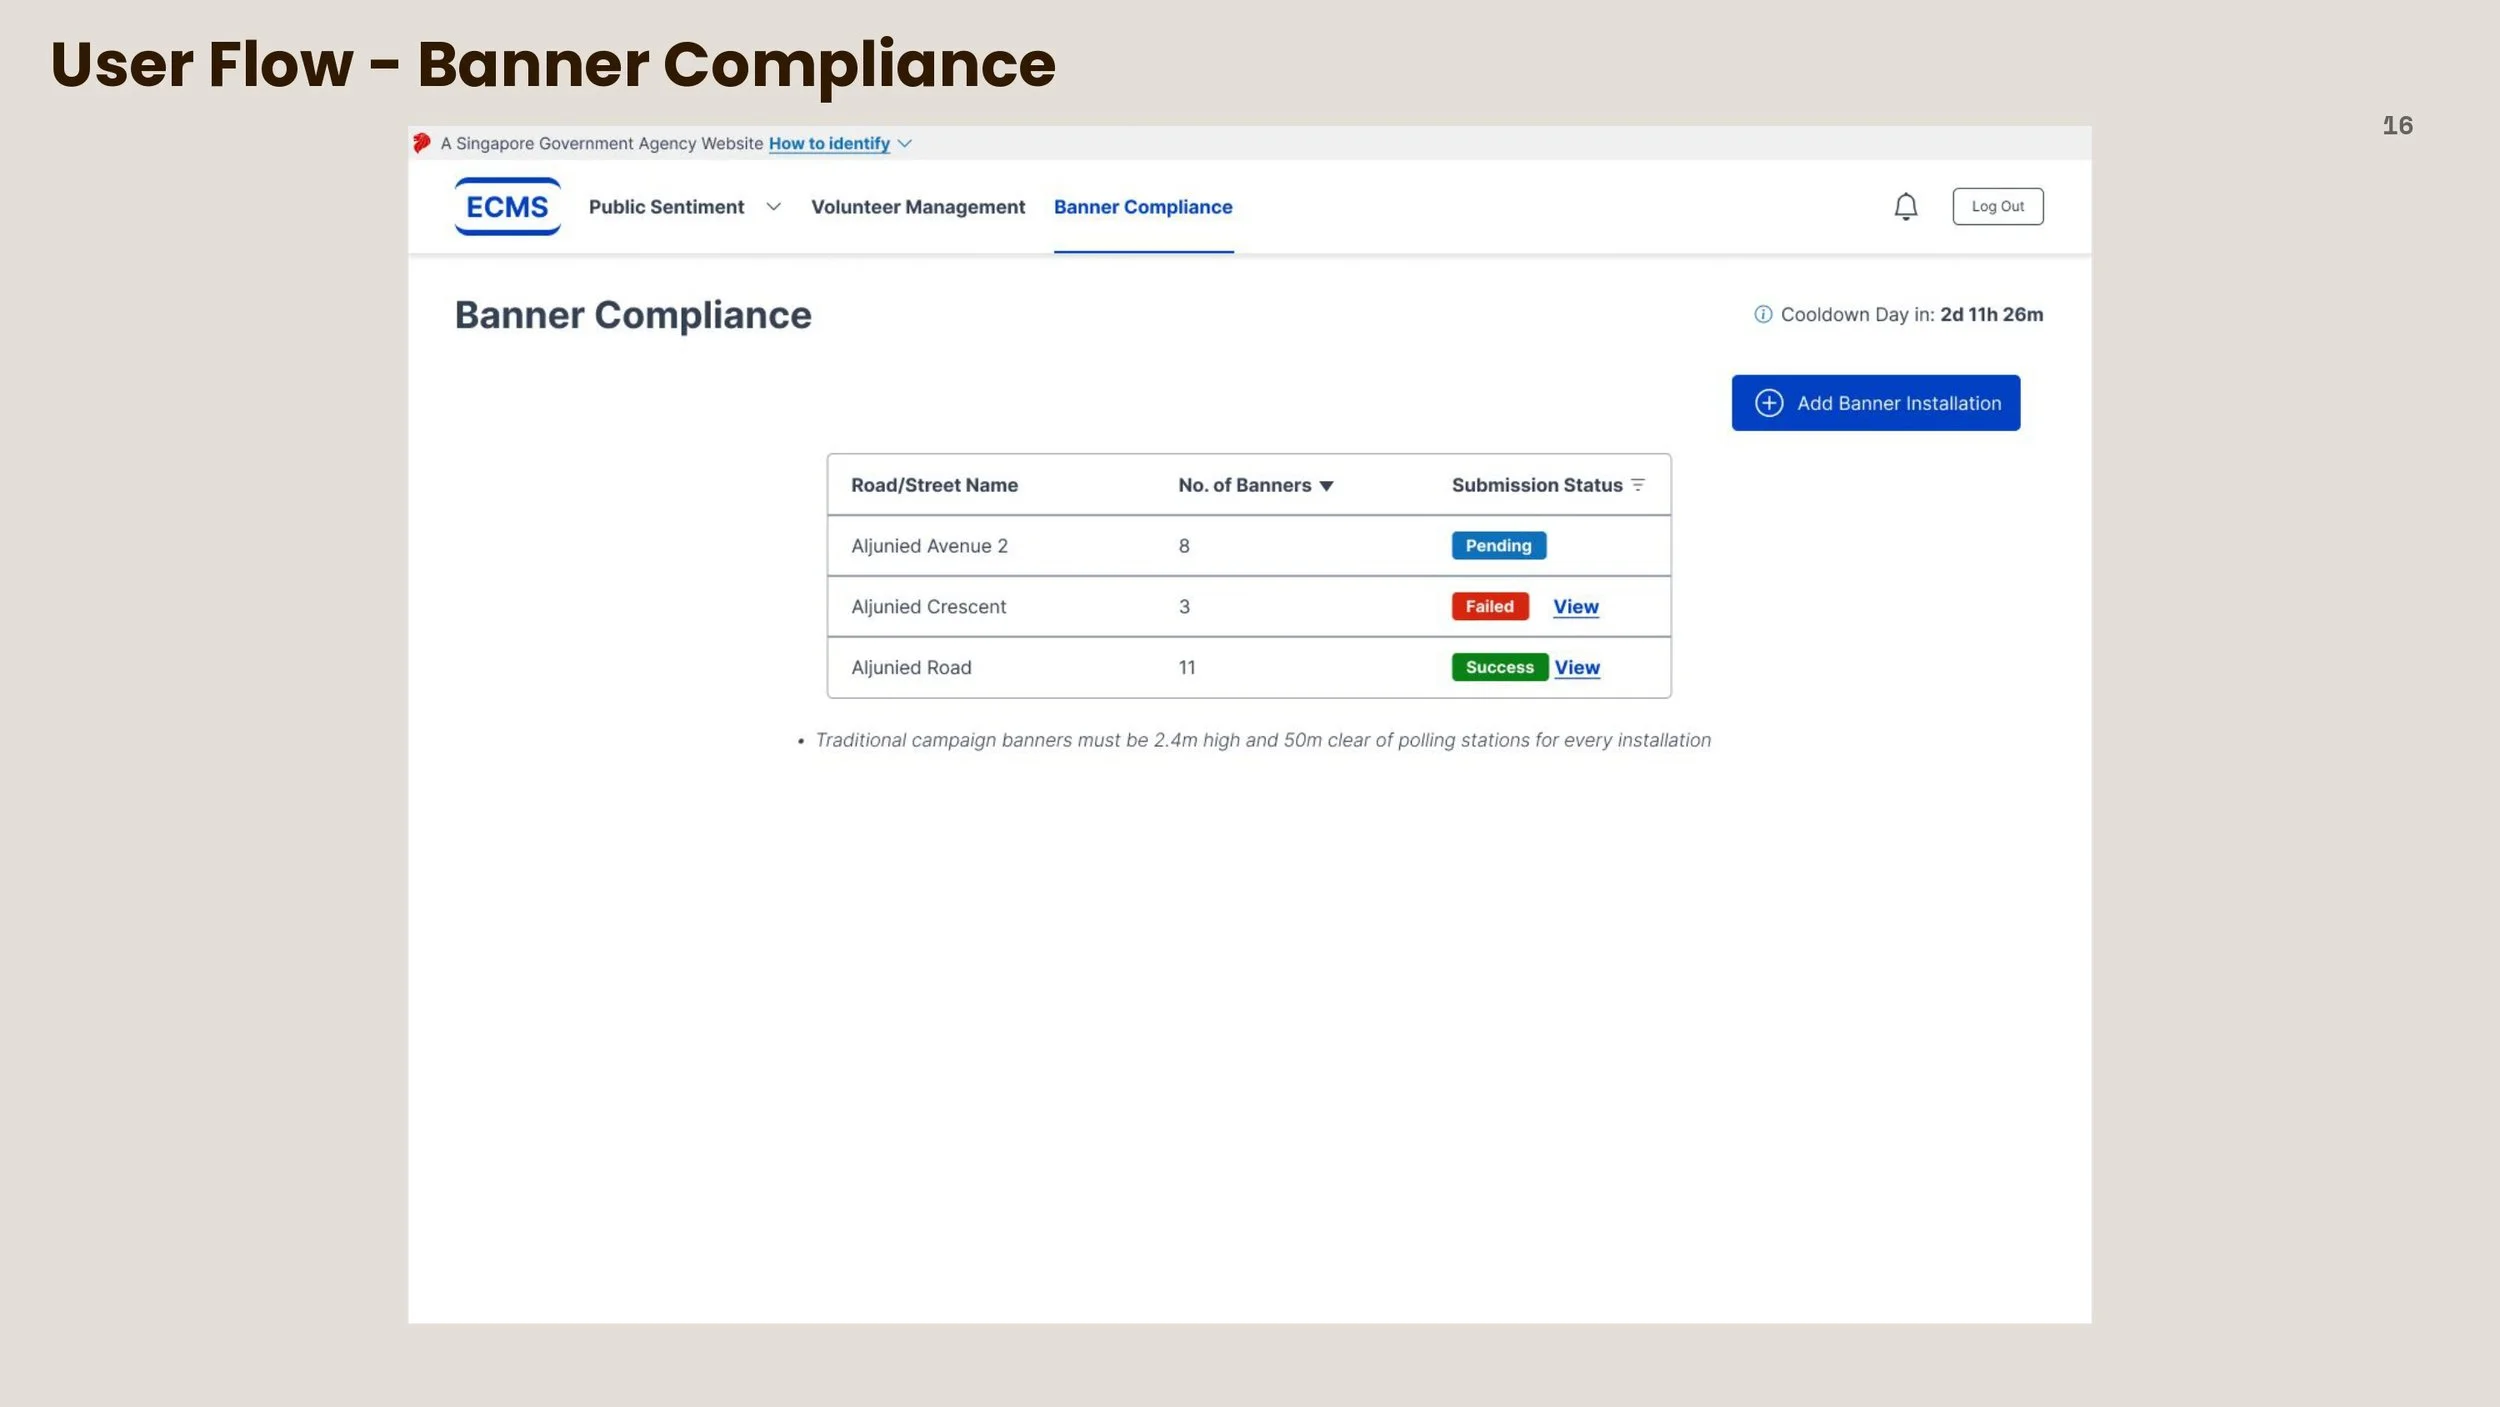This screenshot has height=1407, width=2500.
Task: Click the No. of Banners column header
Action: tap(1244, 485)
